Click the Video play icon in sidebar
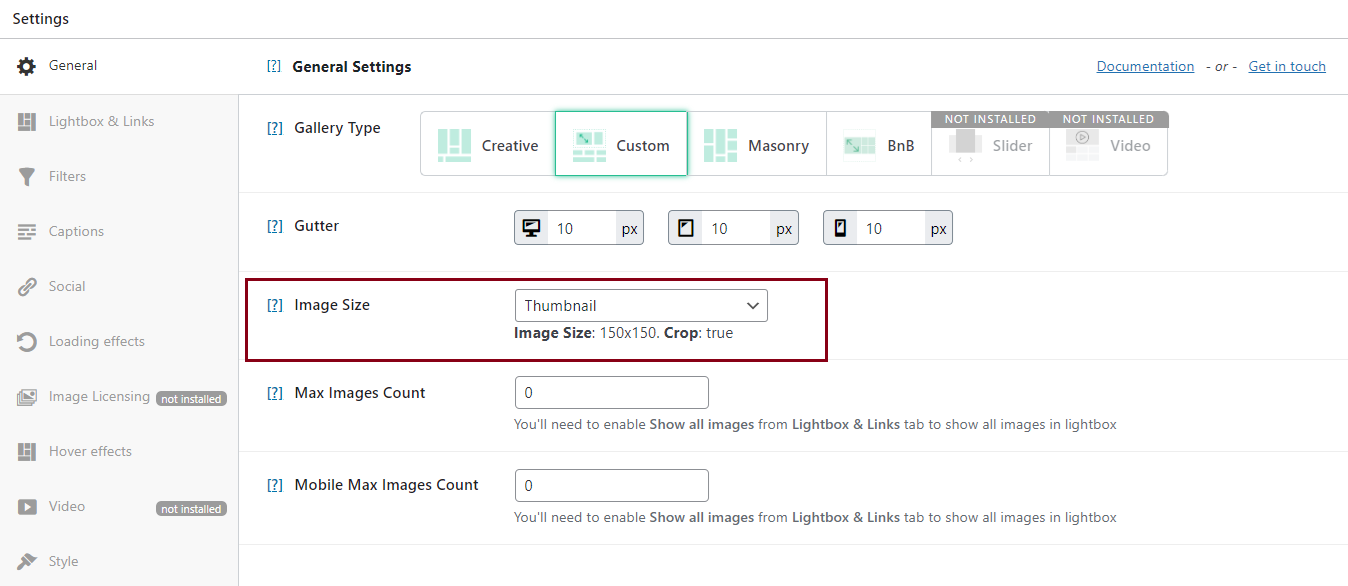1348x586 pixels. pos(27,507)
